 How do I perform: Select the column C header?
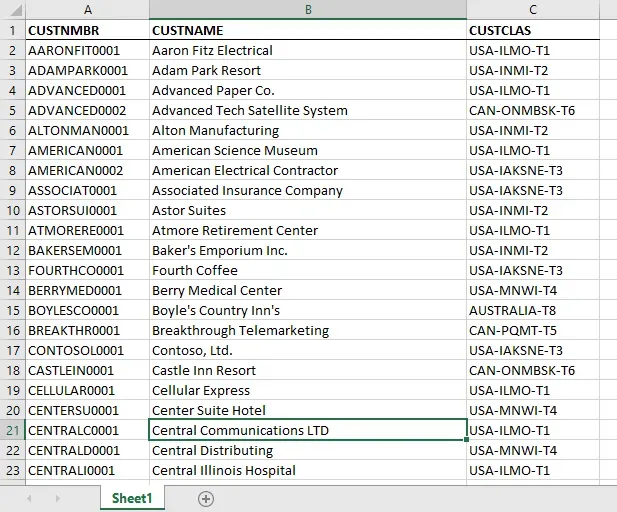533,10
